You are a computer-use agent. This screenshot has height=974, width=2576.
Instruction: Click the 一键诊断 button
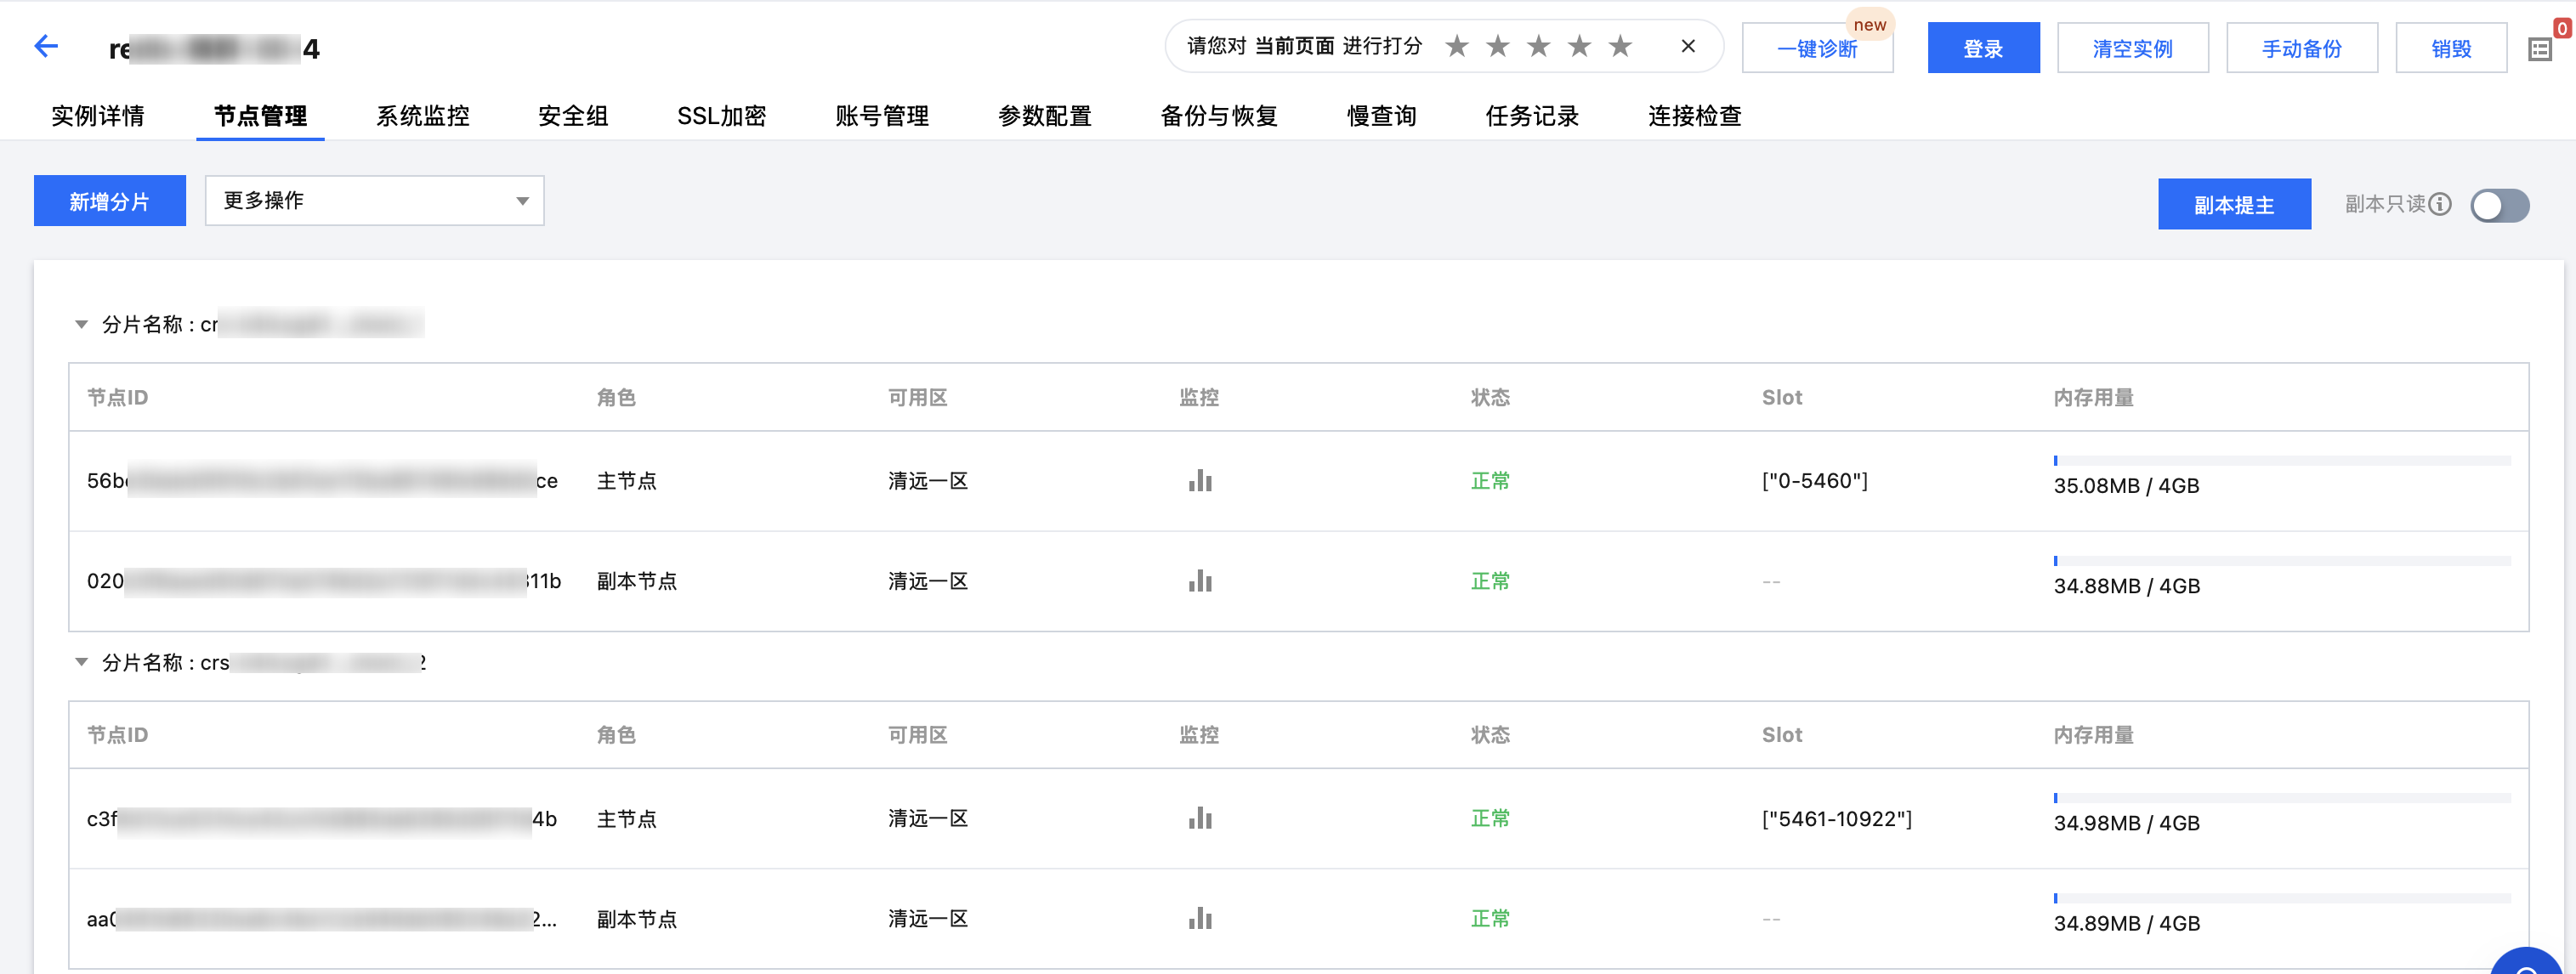pos(1816,49)
